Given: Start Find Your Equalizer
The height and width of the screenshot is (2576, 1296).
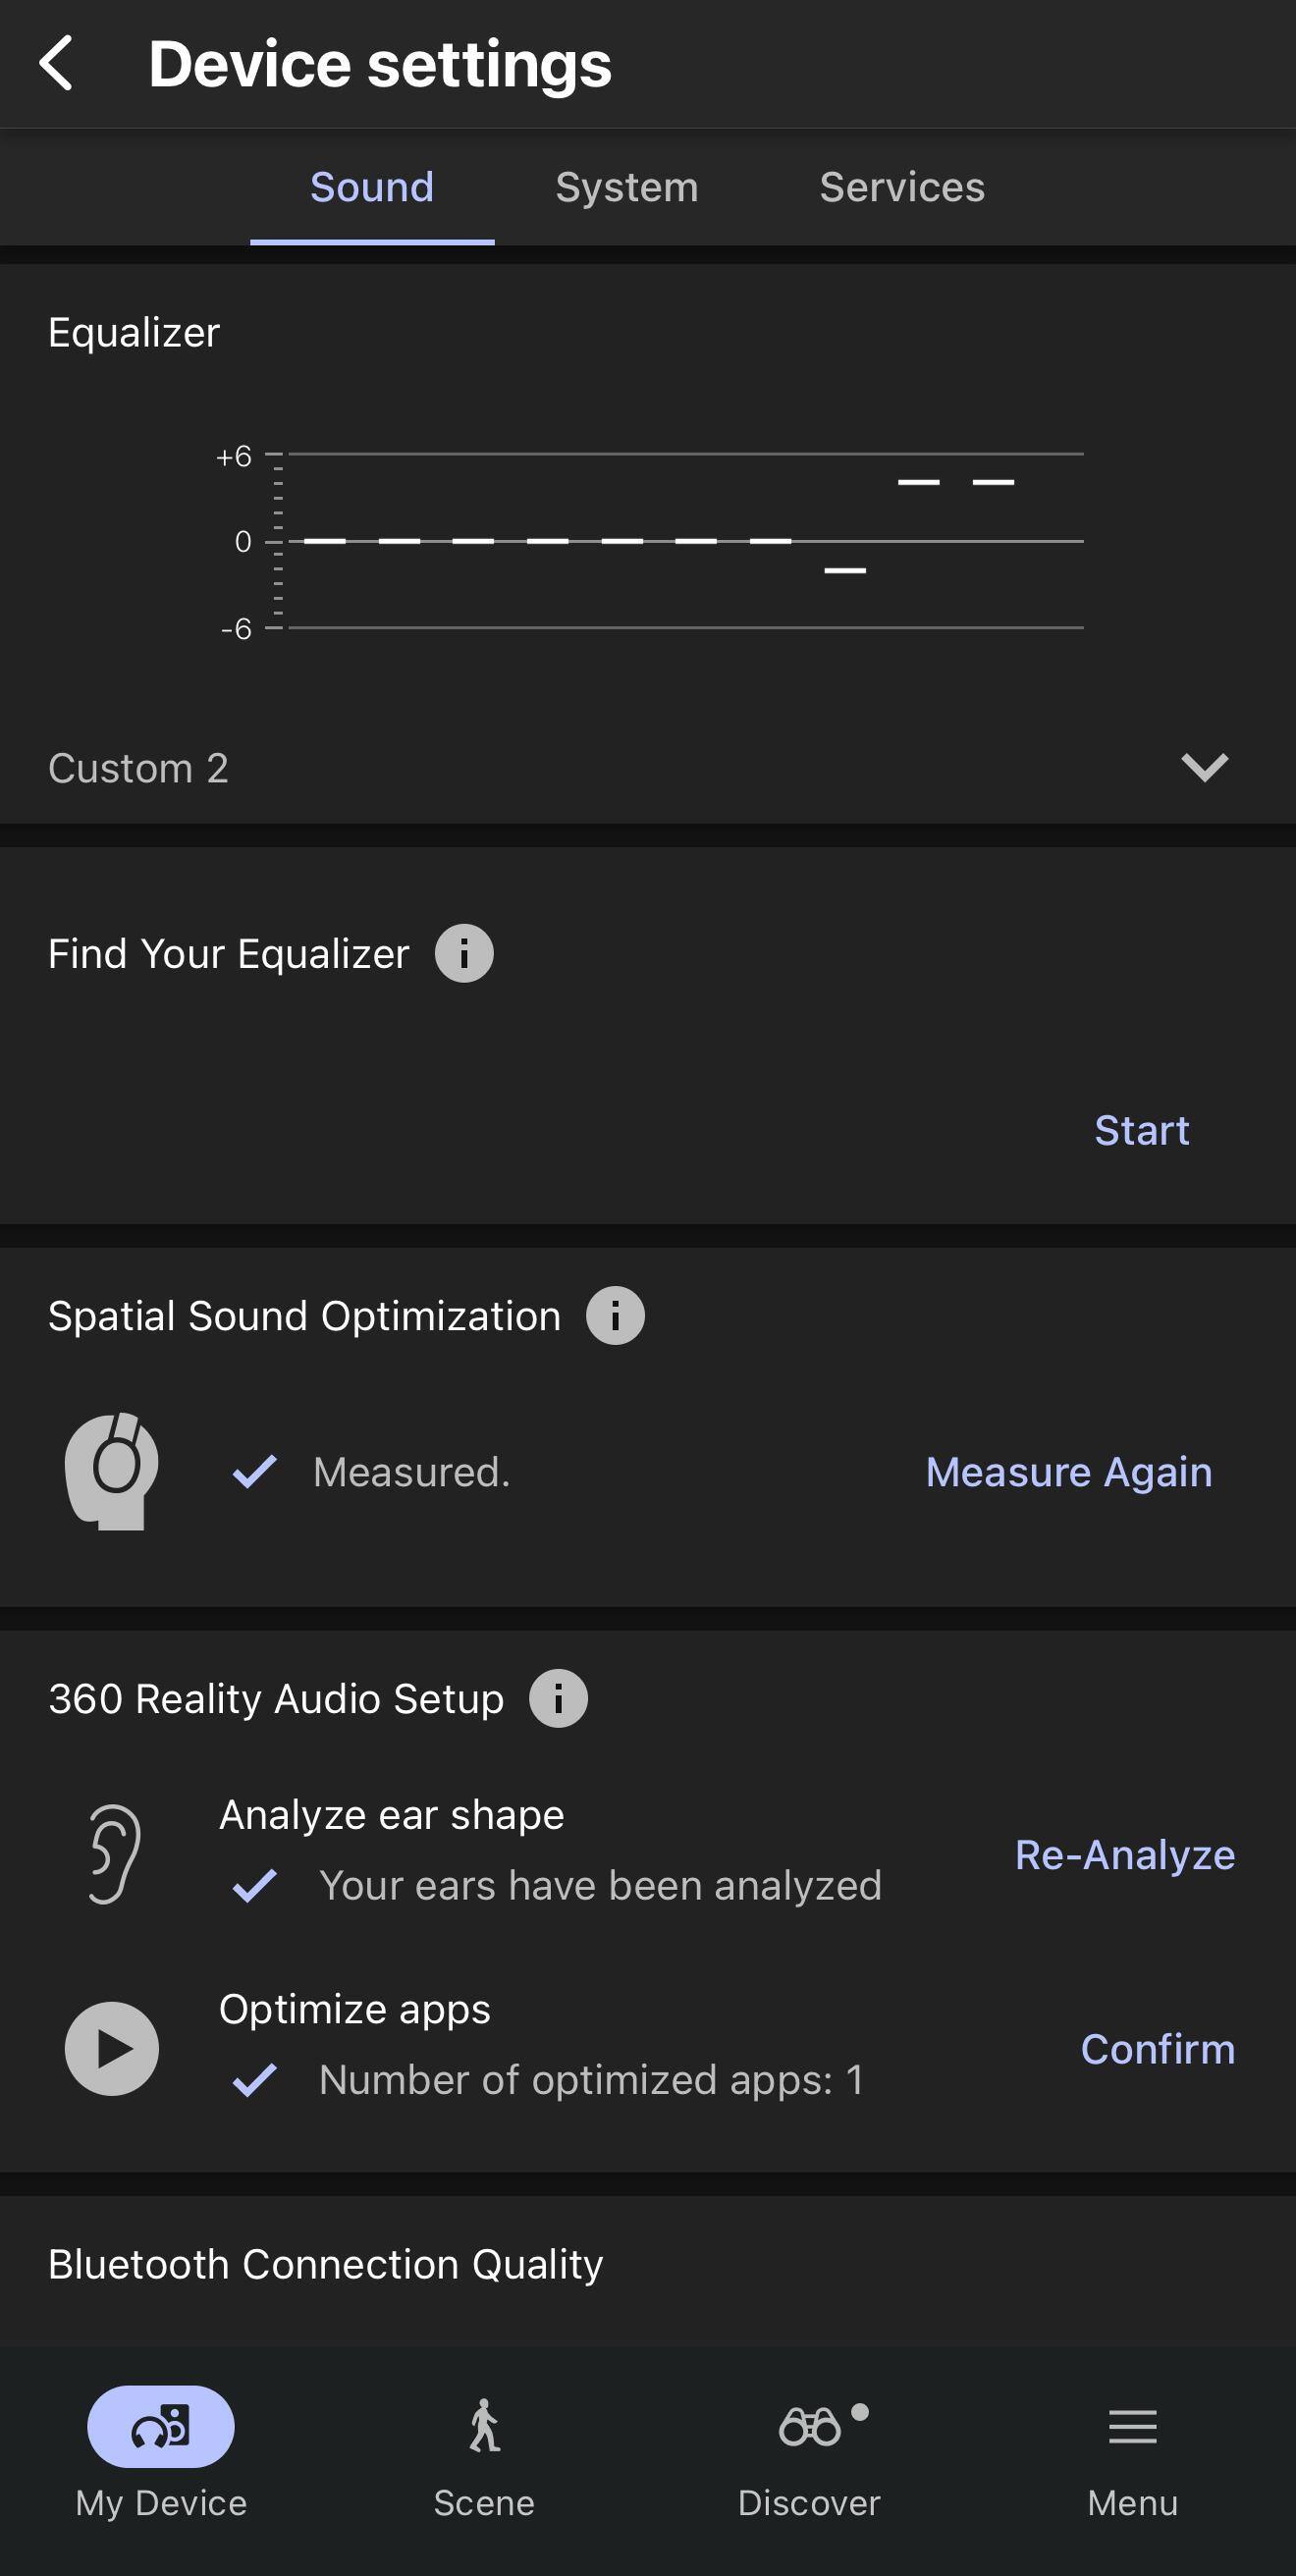Looking at the screenshot, I should [1141, 1130].
